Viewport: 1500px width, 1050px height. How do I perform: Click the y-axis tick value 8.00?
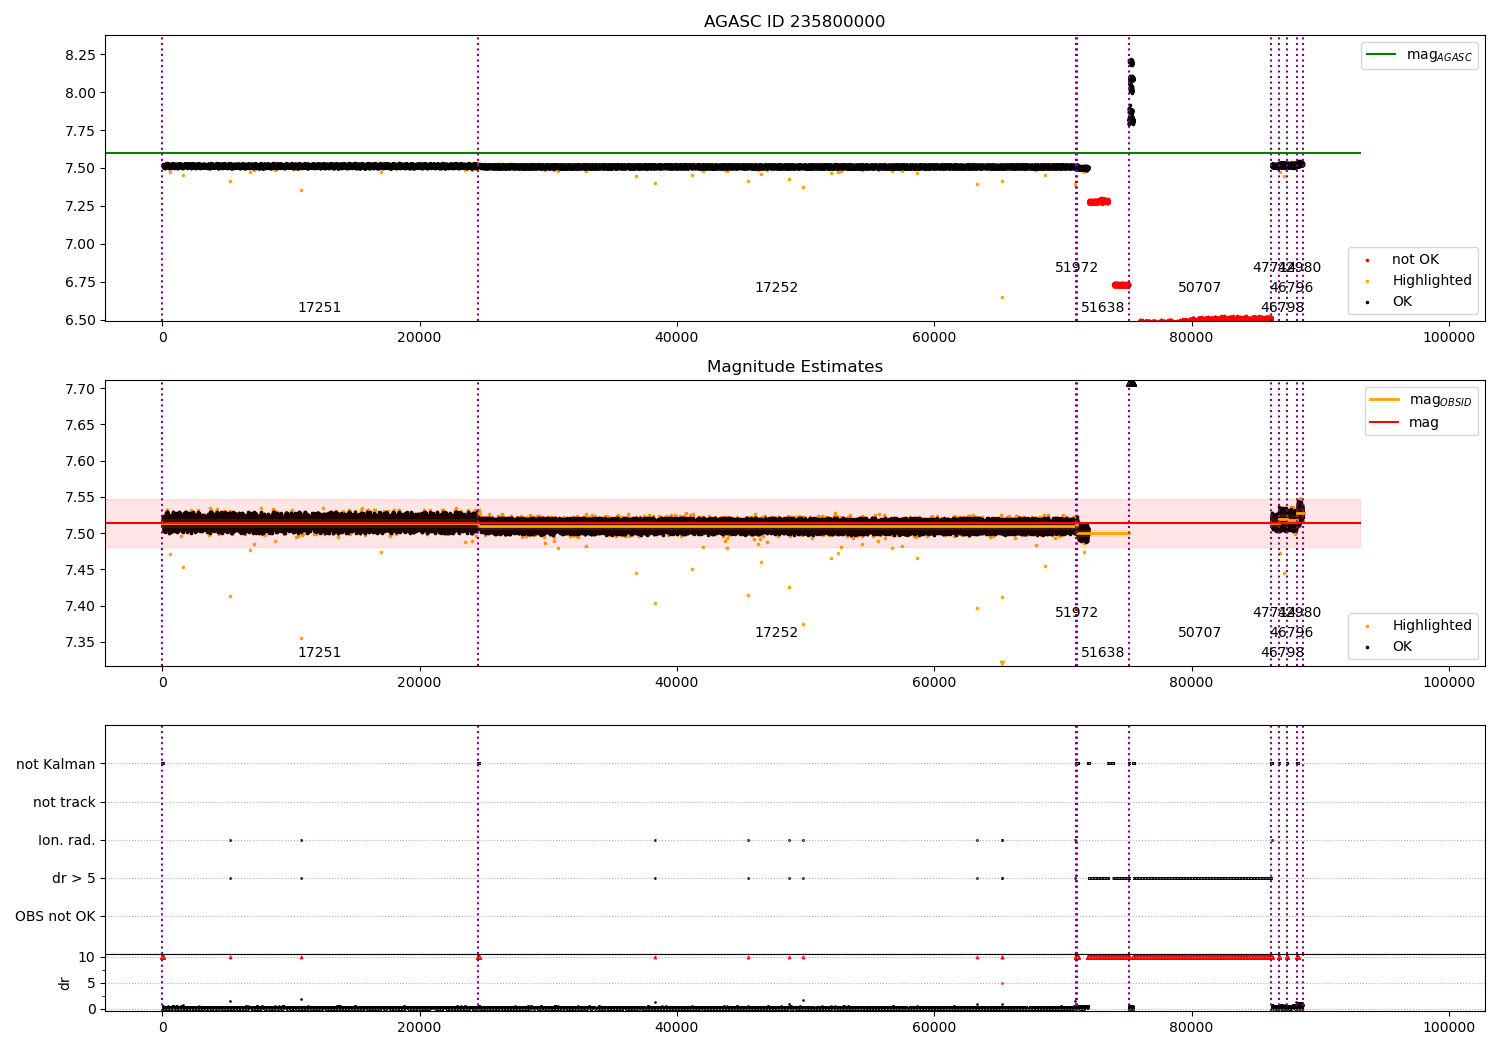click(x=79, y=93)
